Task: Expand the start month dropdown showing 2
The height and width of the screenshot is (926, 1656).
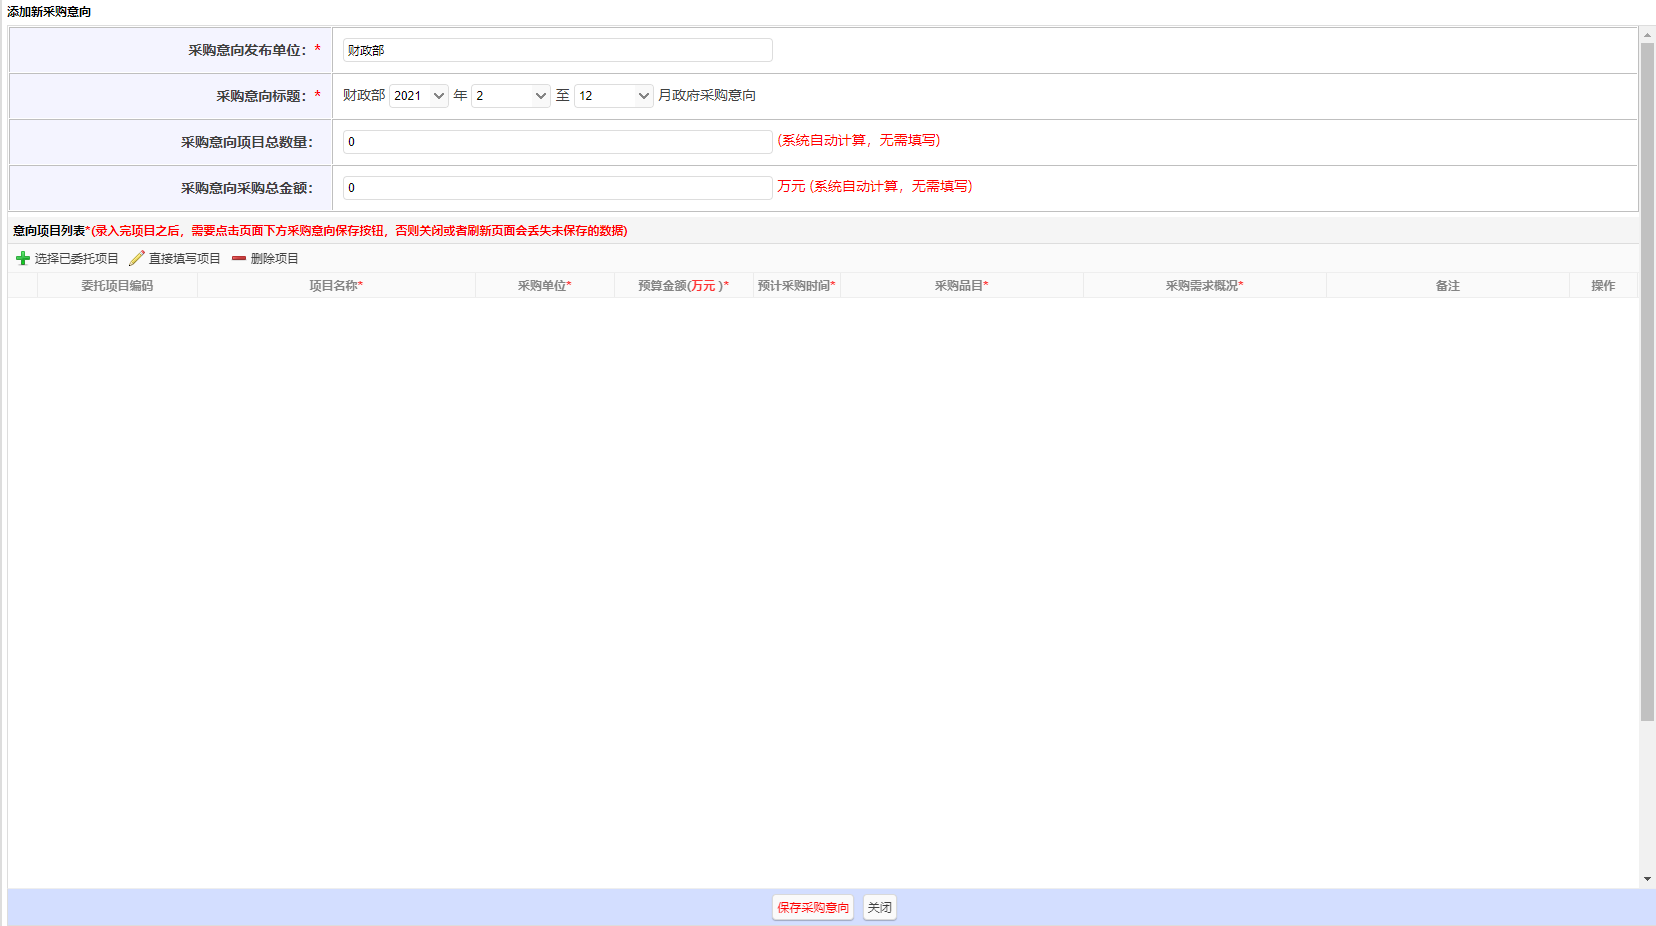Action: point(510,96)
